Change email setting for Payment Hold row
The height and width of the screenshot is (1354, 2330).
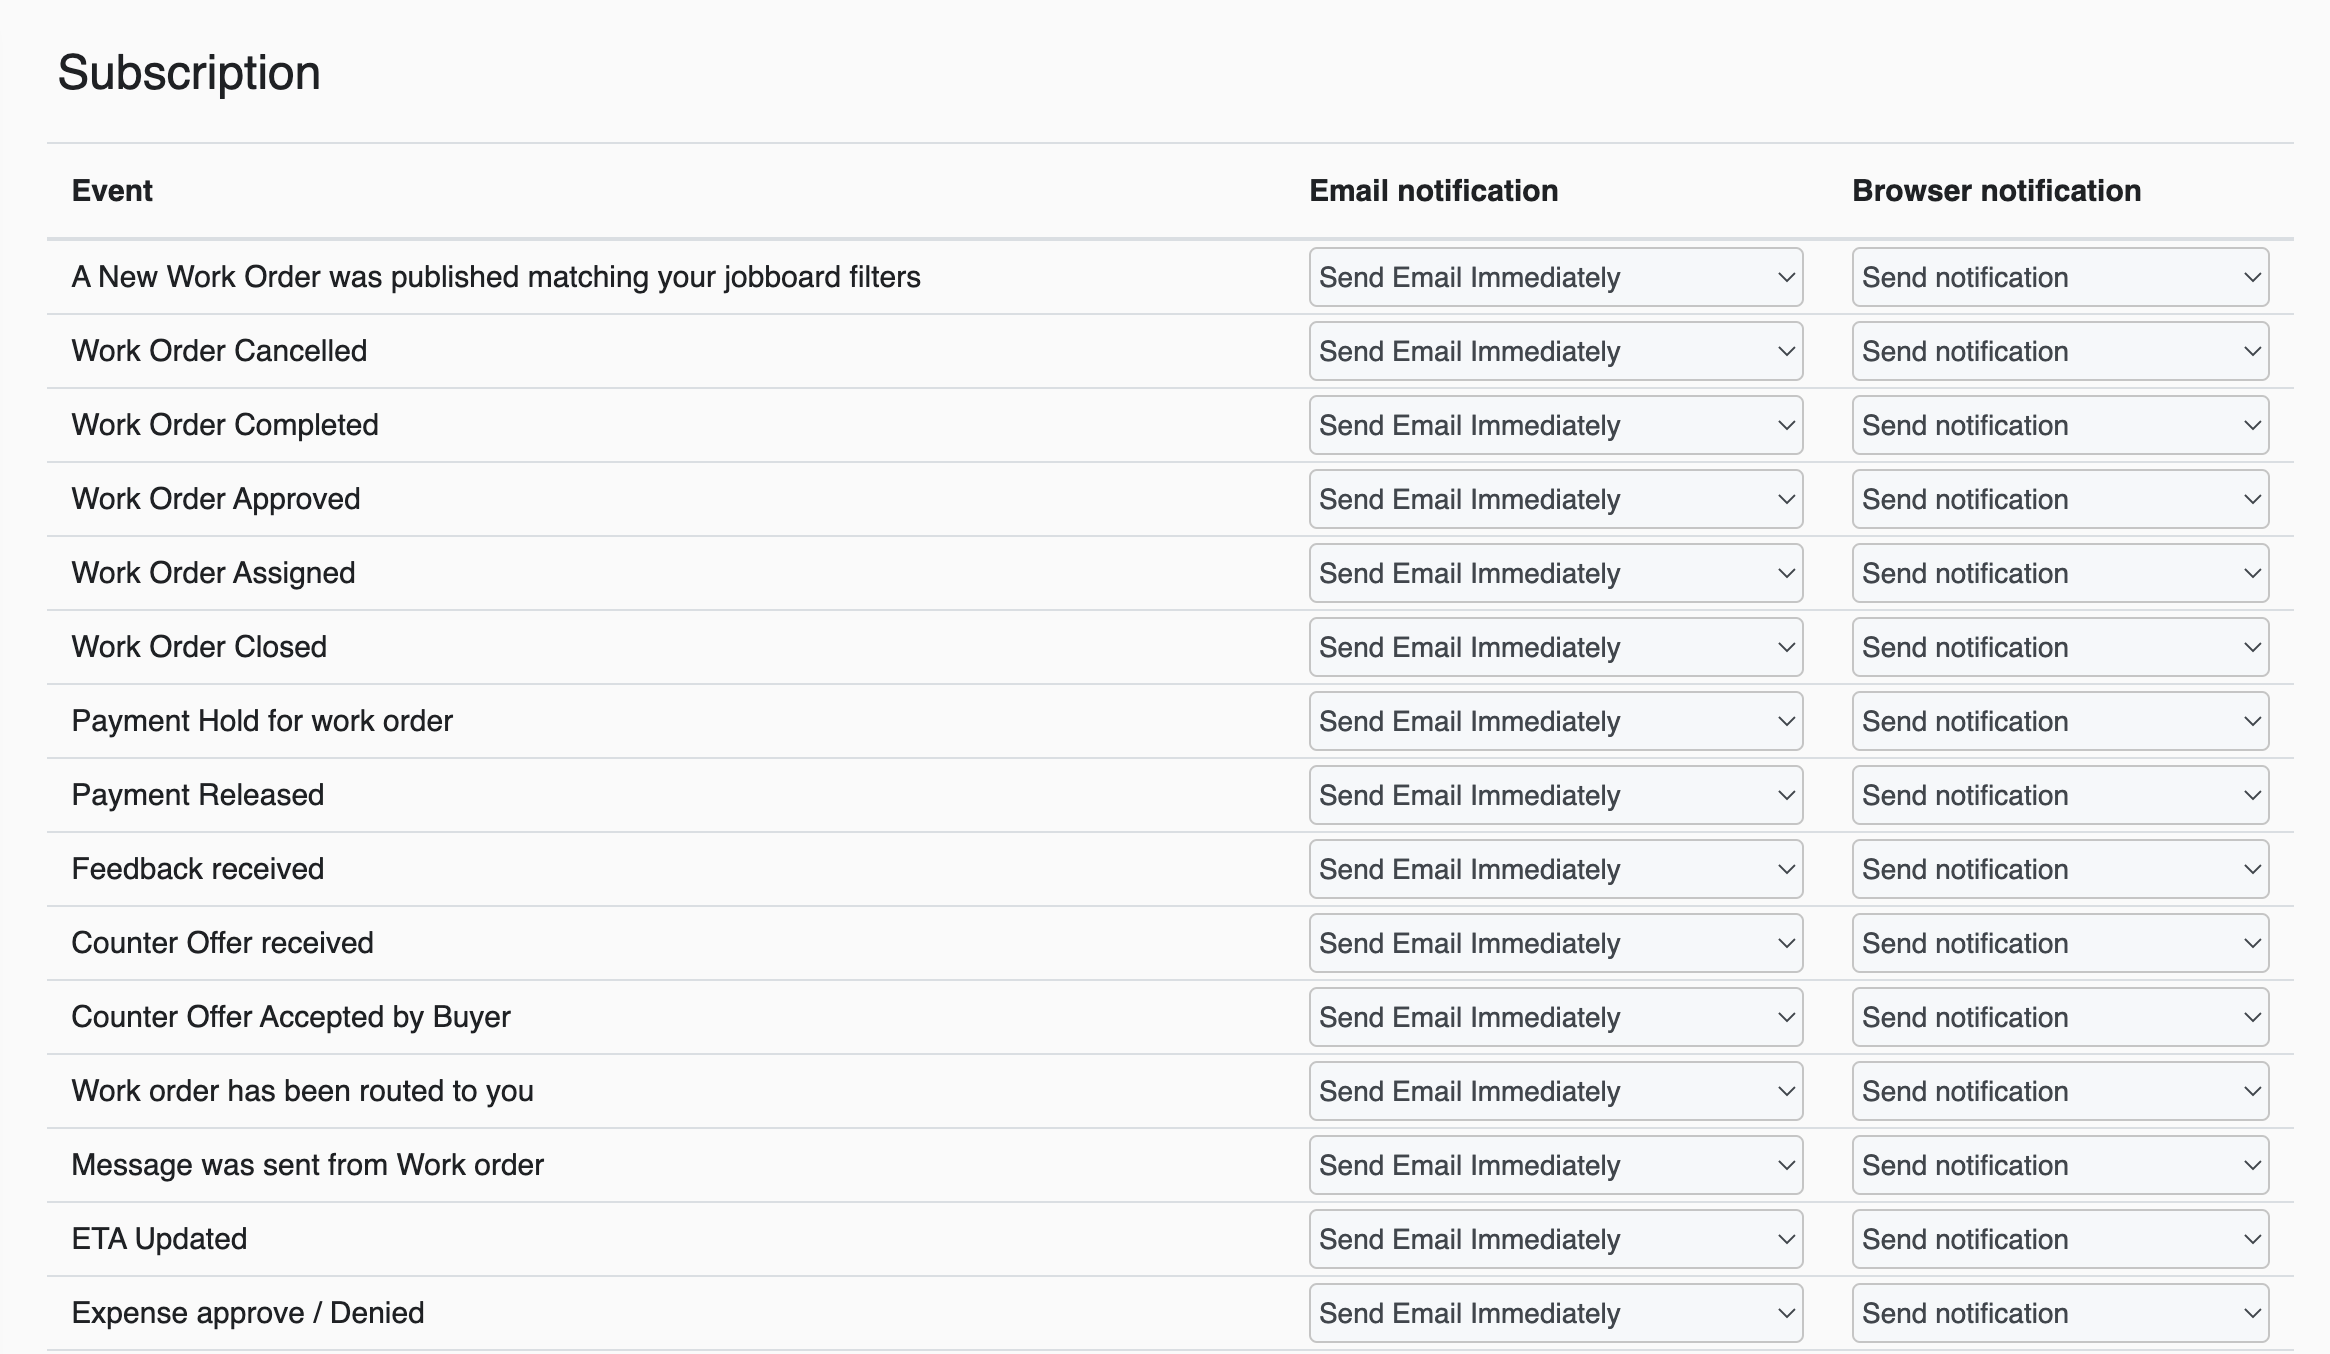coord(1555,721)
